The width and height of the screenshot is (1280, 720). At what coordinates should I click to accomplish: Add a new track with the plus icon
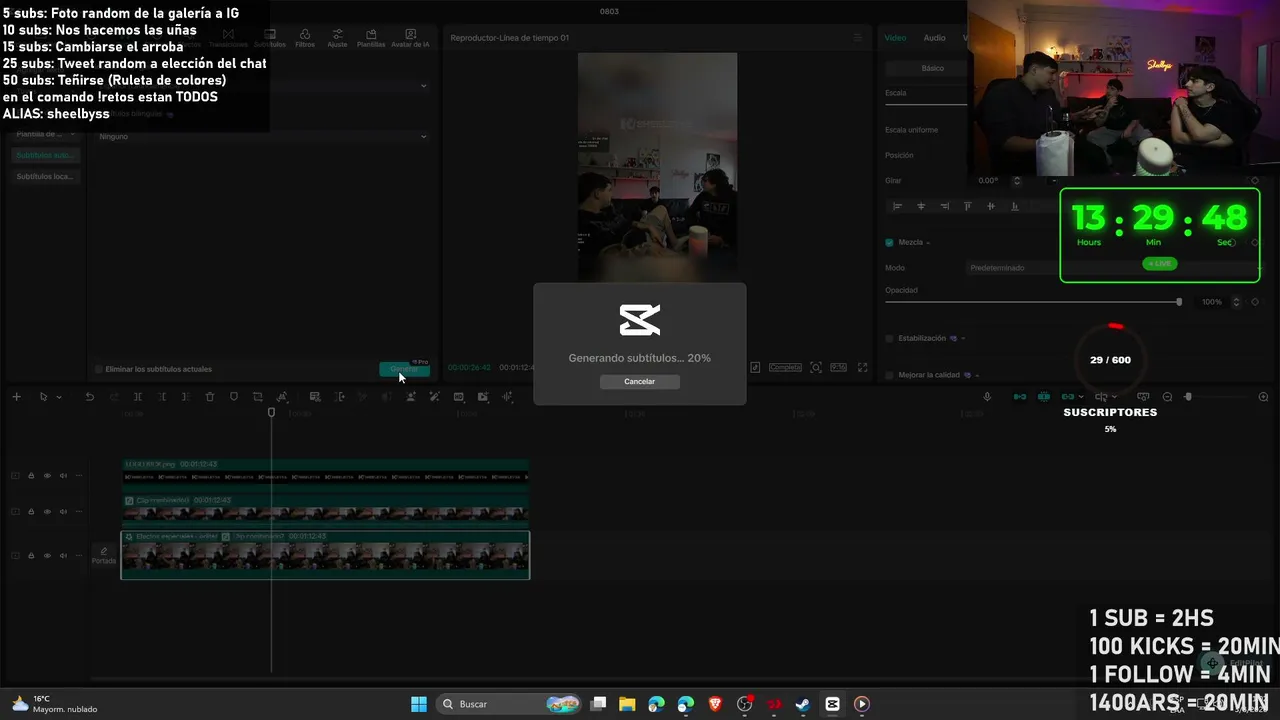(16, 397)
